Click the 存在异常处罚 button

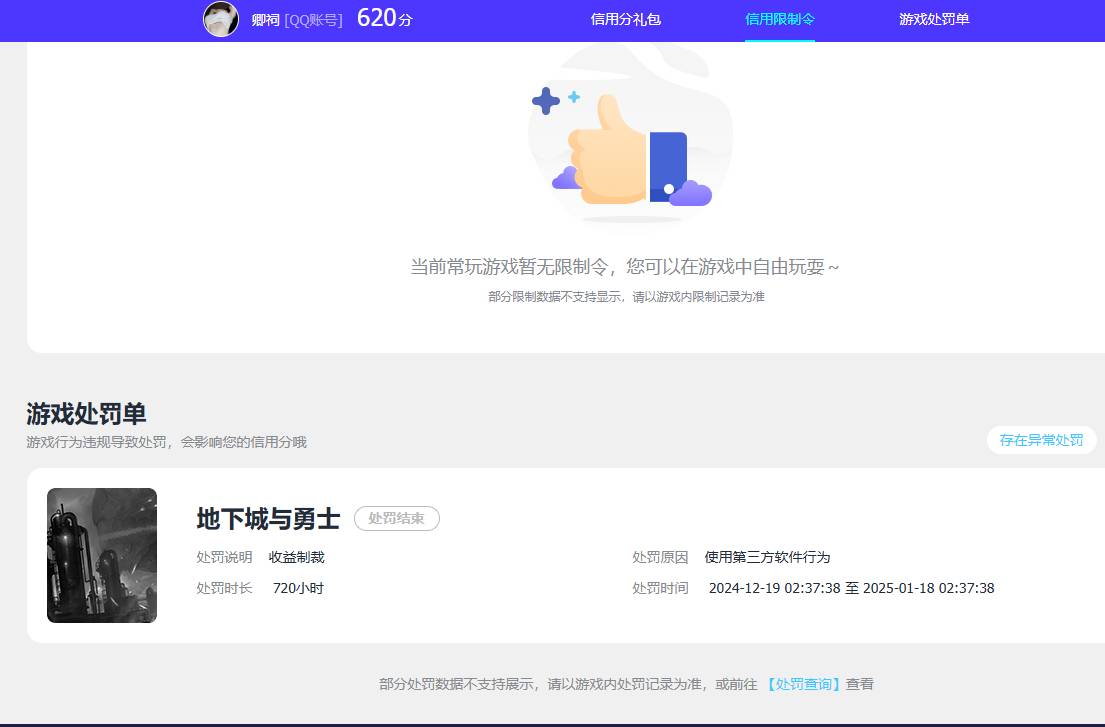coord(1041,440)
